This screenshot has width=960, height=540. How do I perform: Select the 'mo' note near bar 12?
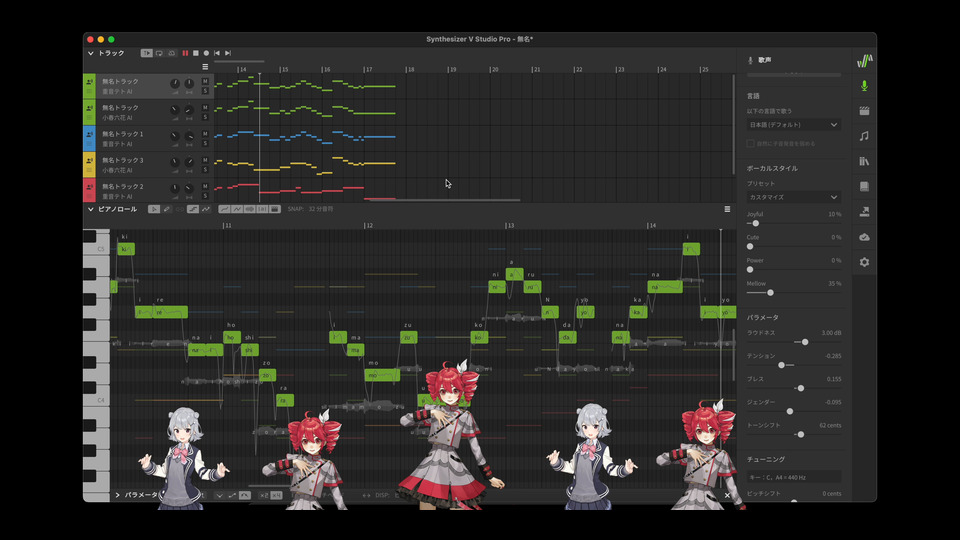click(x=382, y=375)
